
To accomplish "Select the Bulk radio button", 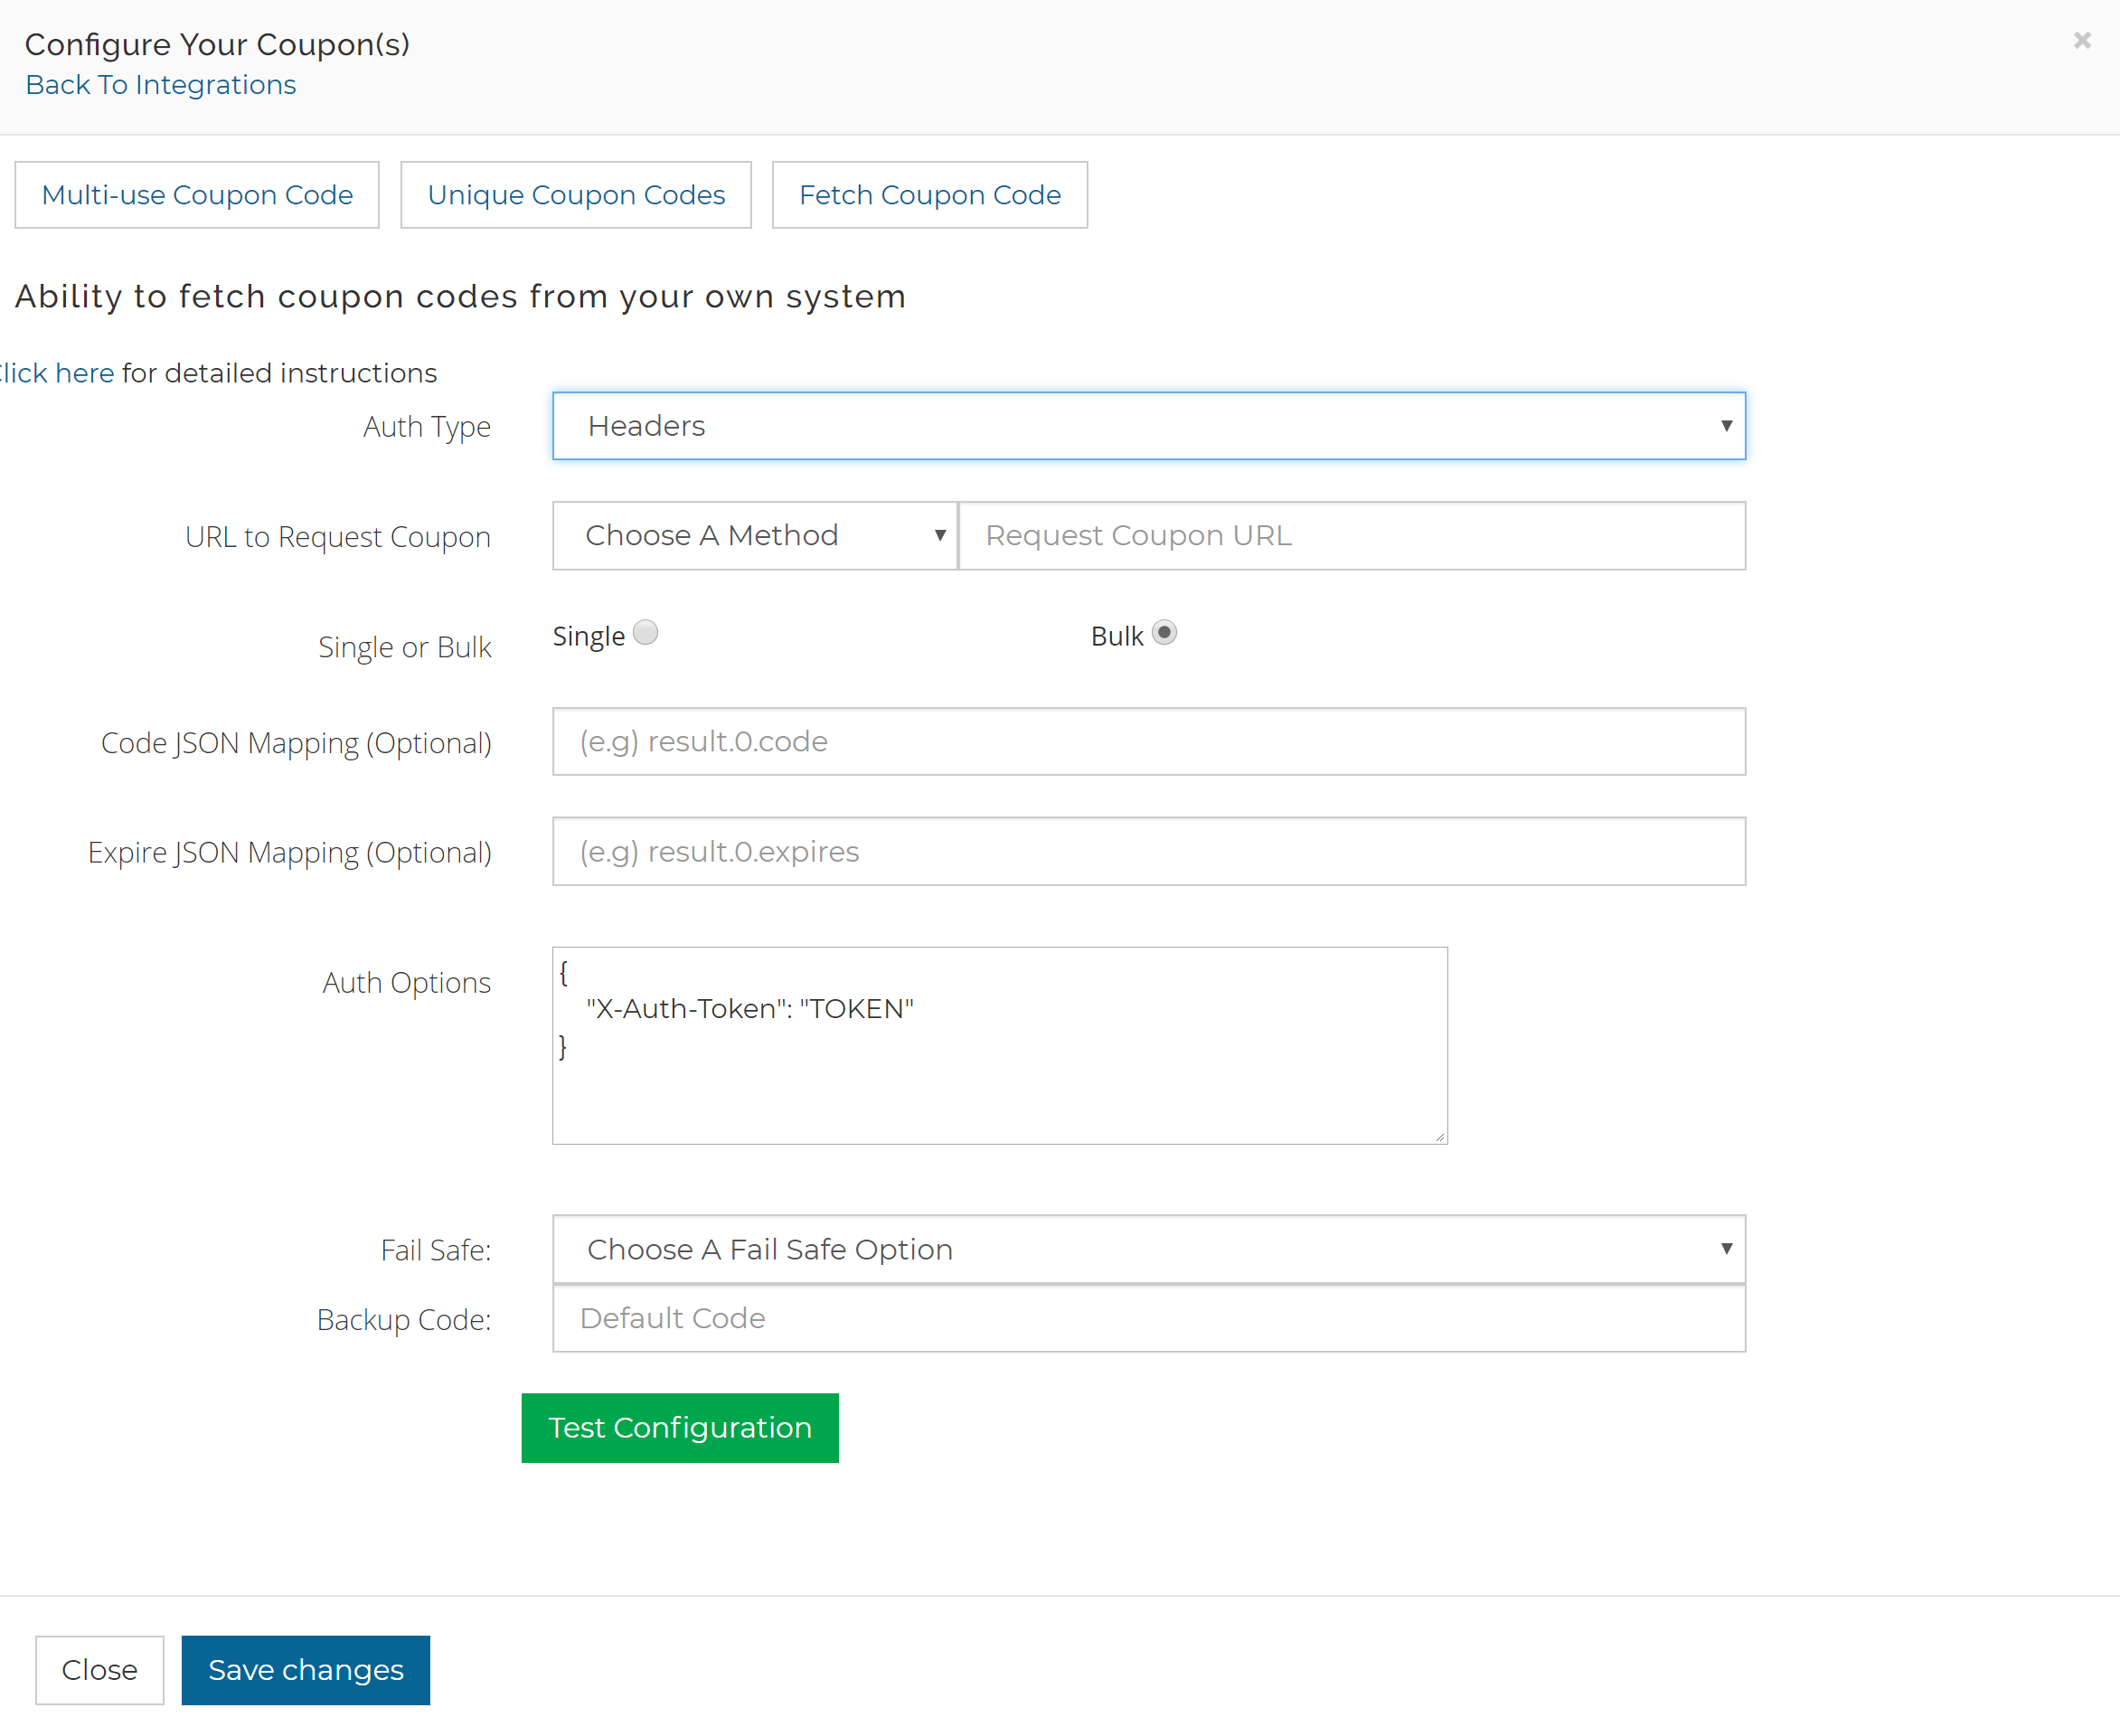I will (x=1165, y=632).
